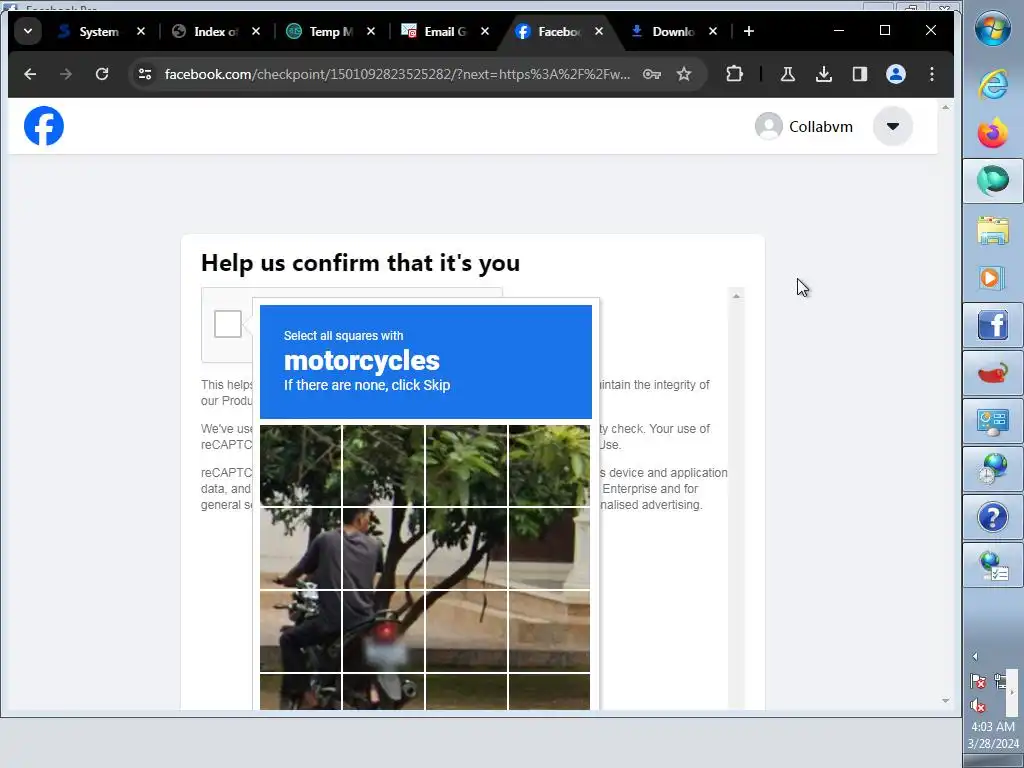Launch Firefox from taskbar
Viewport: 1024px width, 768px height.
(x=993, y=133)
